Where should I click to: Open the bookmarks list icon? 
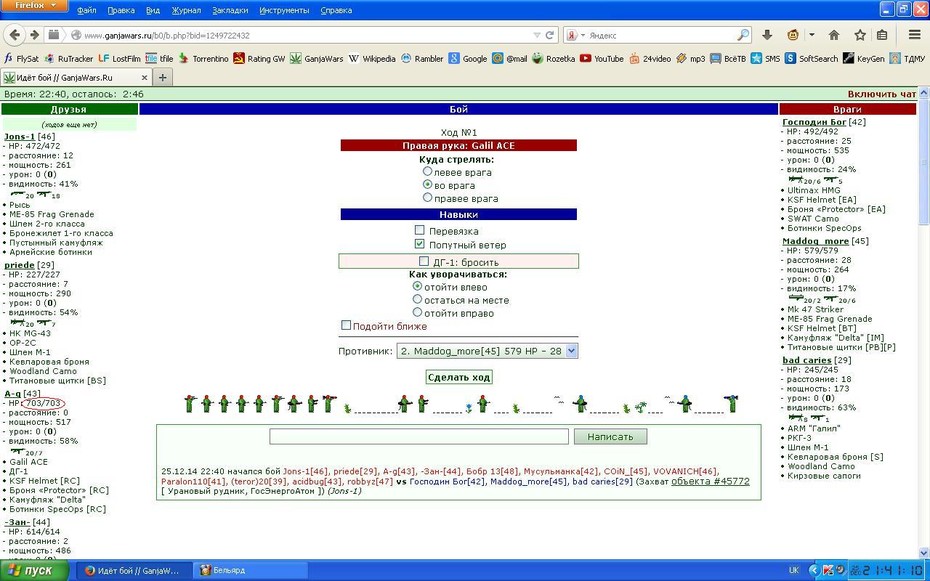click(x=882, y=35)
